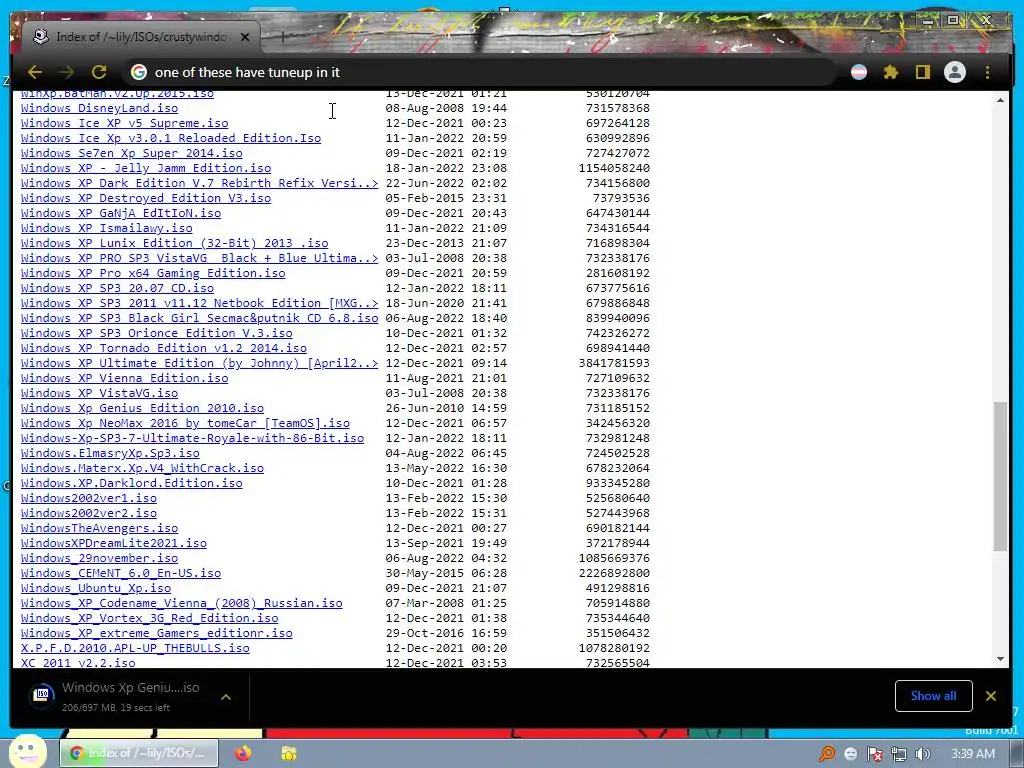Download Windows XP Destroyed Edition V3.iso
Image resolution: width=1024 pixels, height=768 pixels.
(146, 199)
